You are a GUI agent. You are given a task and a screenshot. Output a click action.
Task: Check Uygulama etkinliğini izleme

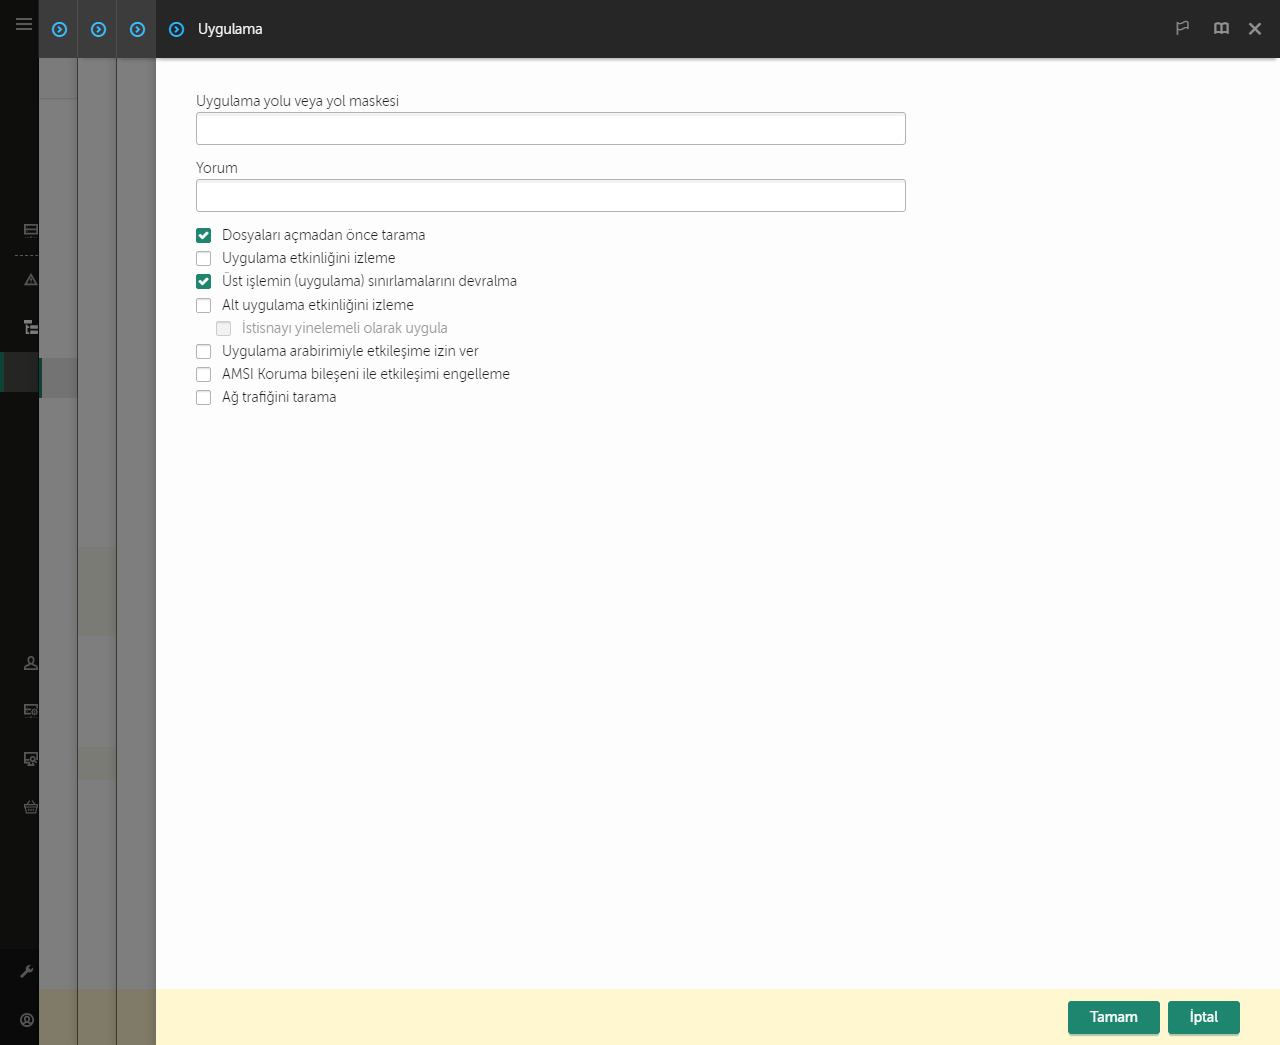pyautogui.click(x=204, y=258)
